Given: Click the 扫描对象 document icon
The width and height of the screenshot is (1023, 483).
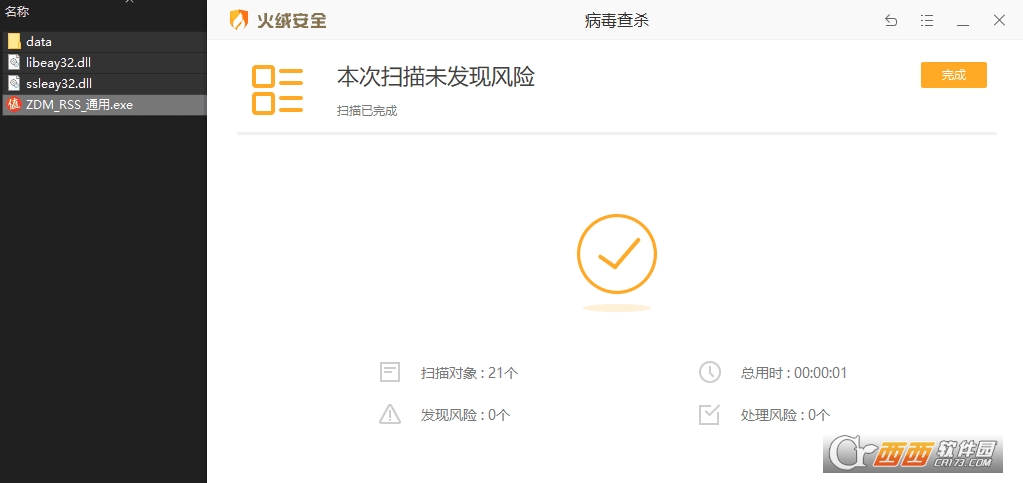Looking at the screenshot, I should (x=389, y=373).
